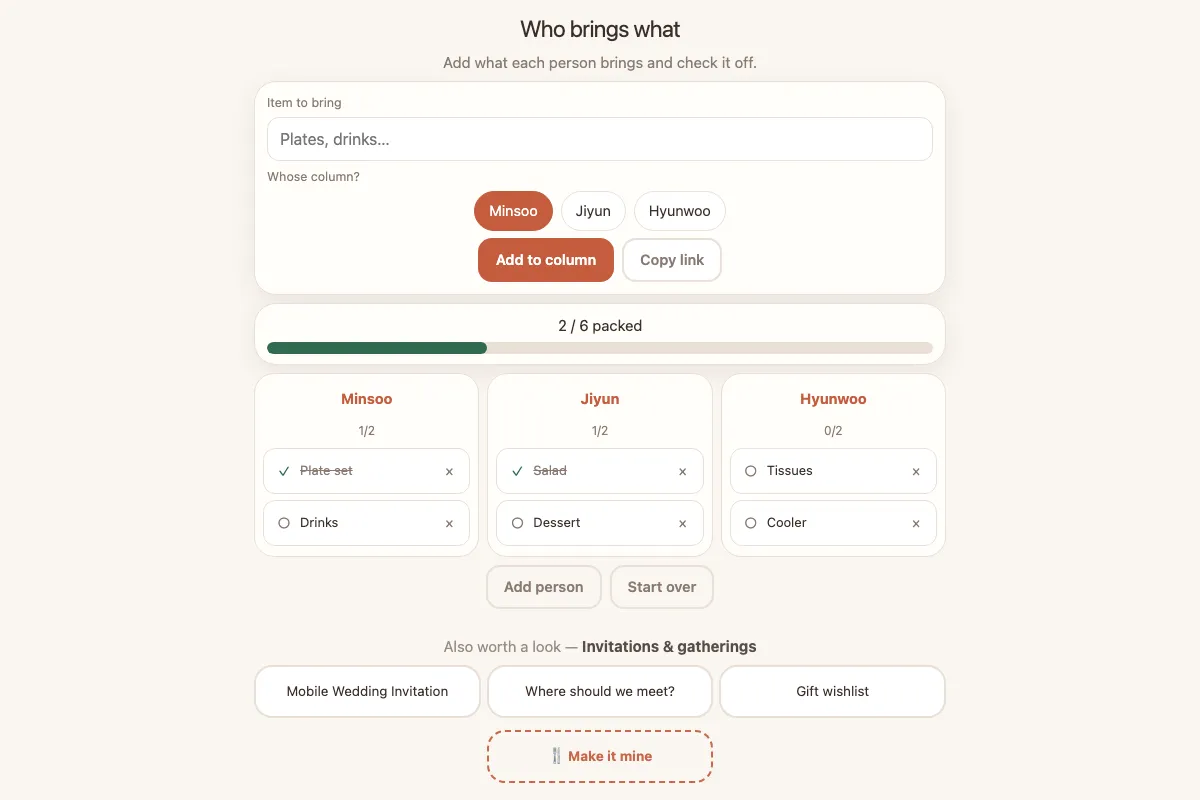The height and width of the screenshot is (800, 1200).
Task: Check off the Cooler item
Action: (751, 523)
